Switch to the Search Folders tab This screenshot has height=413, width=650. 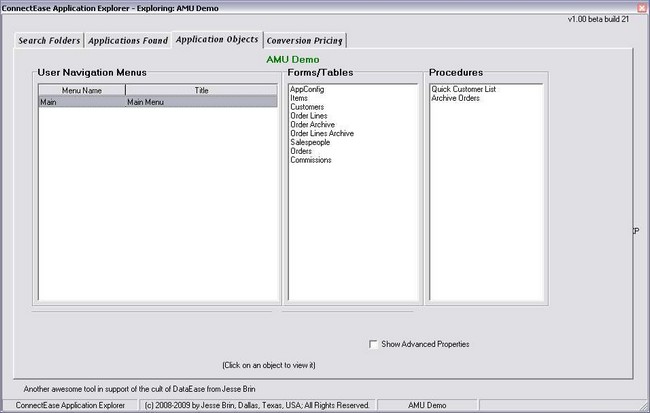(48, 41)
